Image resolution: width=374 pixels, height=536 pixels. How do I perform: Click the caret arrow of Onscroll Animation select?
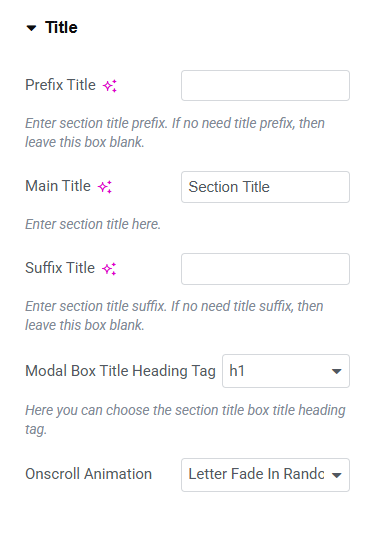point(337,475)
